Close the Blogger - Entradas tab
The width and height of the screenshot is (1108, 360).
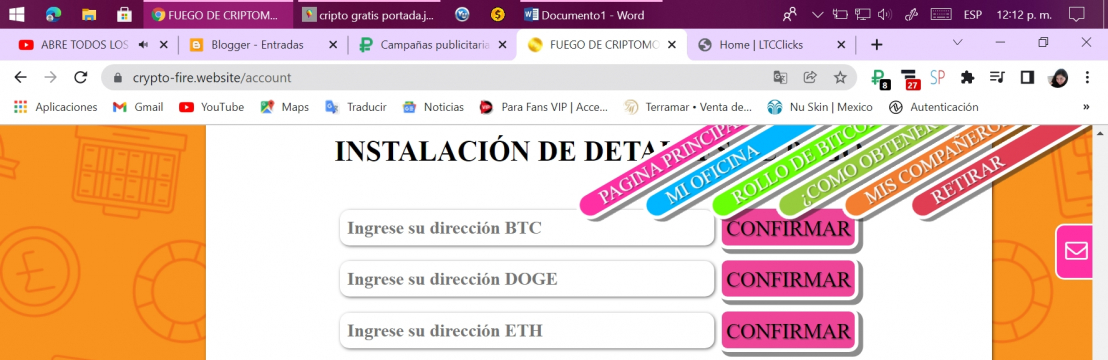333,45
